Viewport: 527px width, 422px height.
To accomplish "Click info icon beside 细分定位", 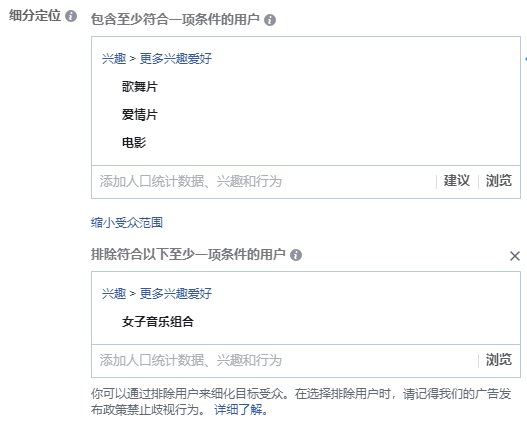I will pos(71,16).
